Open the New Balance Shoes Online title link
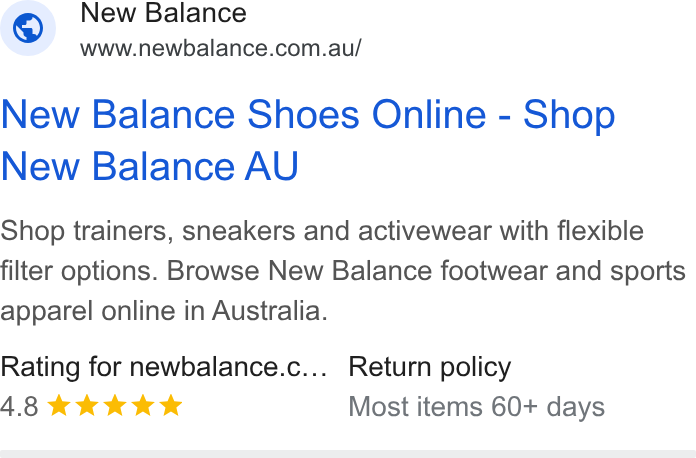The image size is (696, 458). pos(308,140)
